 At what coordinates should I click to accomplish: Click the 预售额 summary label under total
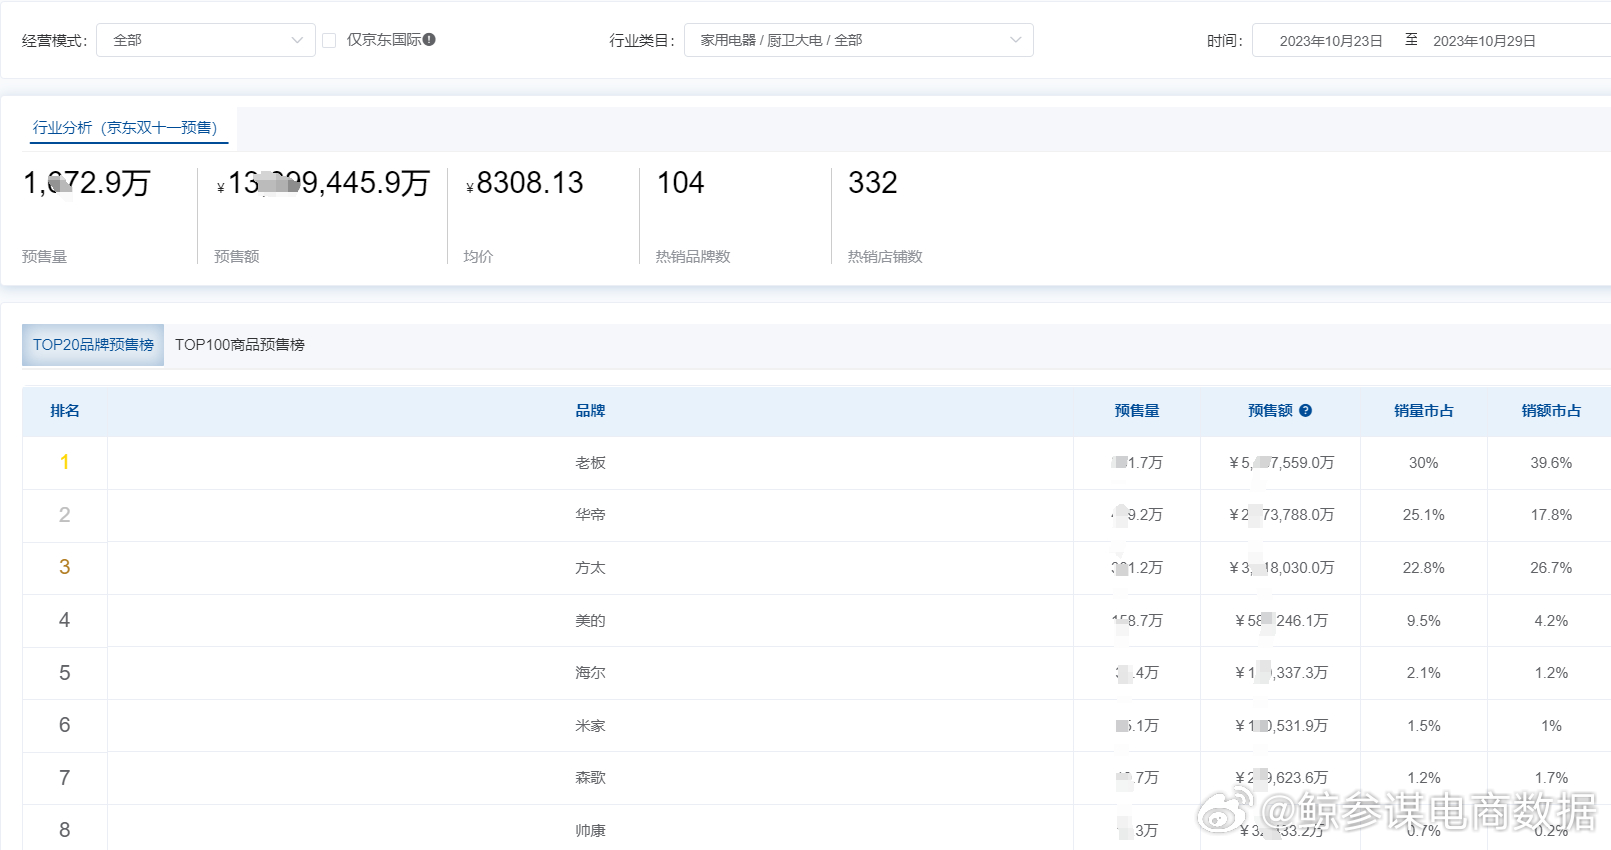tap(236, 257)
